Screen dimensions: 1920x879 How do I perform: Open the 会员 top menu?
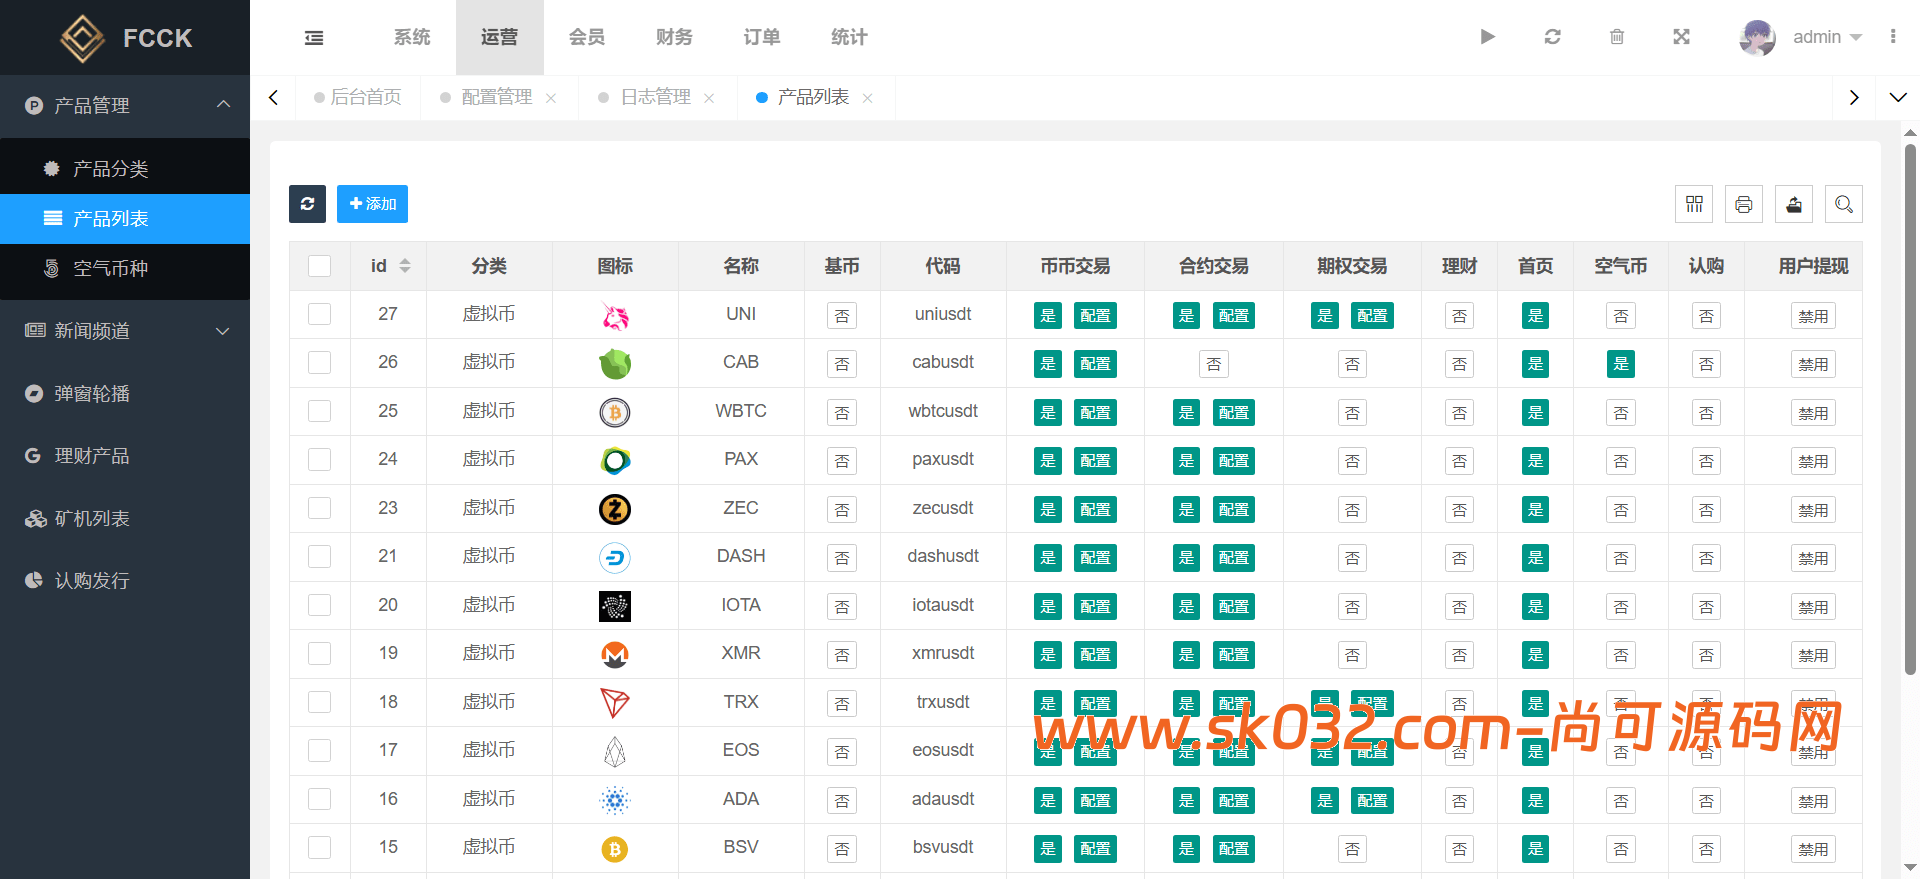pos(587,37)
